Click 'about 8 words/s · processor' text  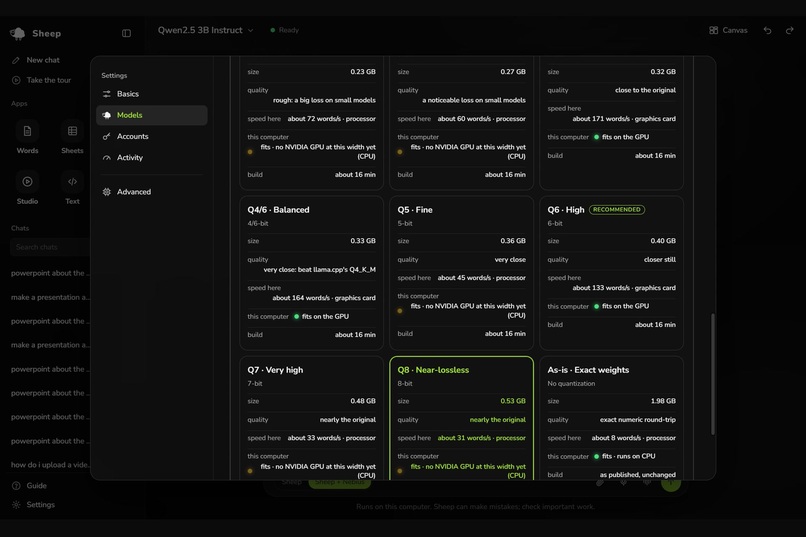pyautogui.click(x=634, y=438)
